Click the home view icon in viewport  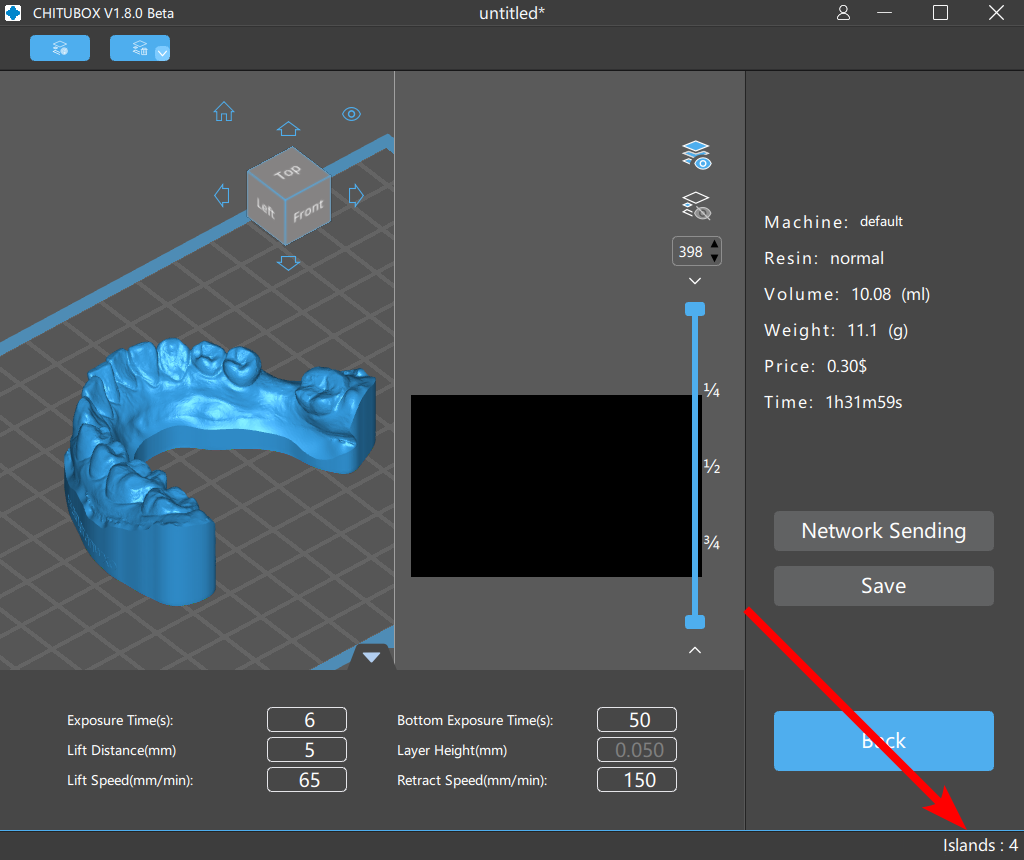[x=224, y=112]
